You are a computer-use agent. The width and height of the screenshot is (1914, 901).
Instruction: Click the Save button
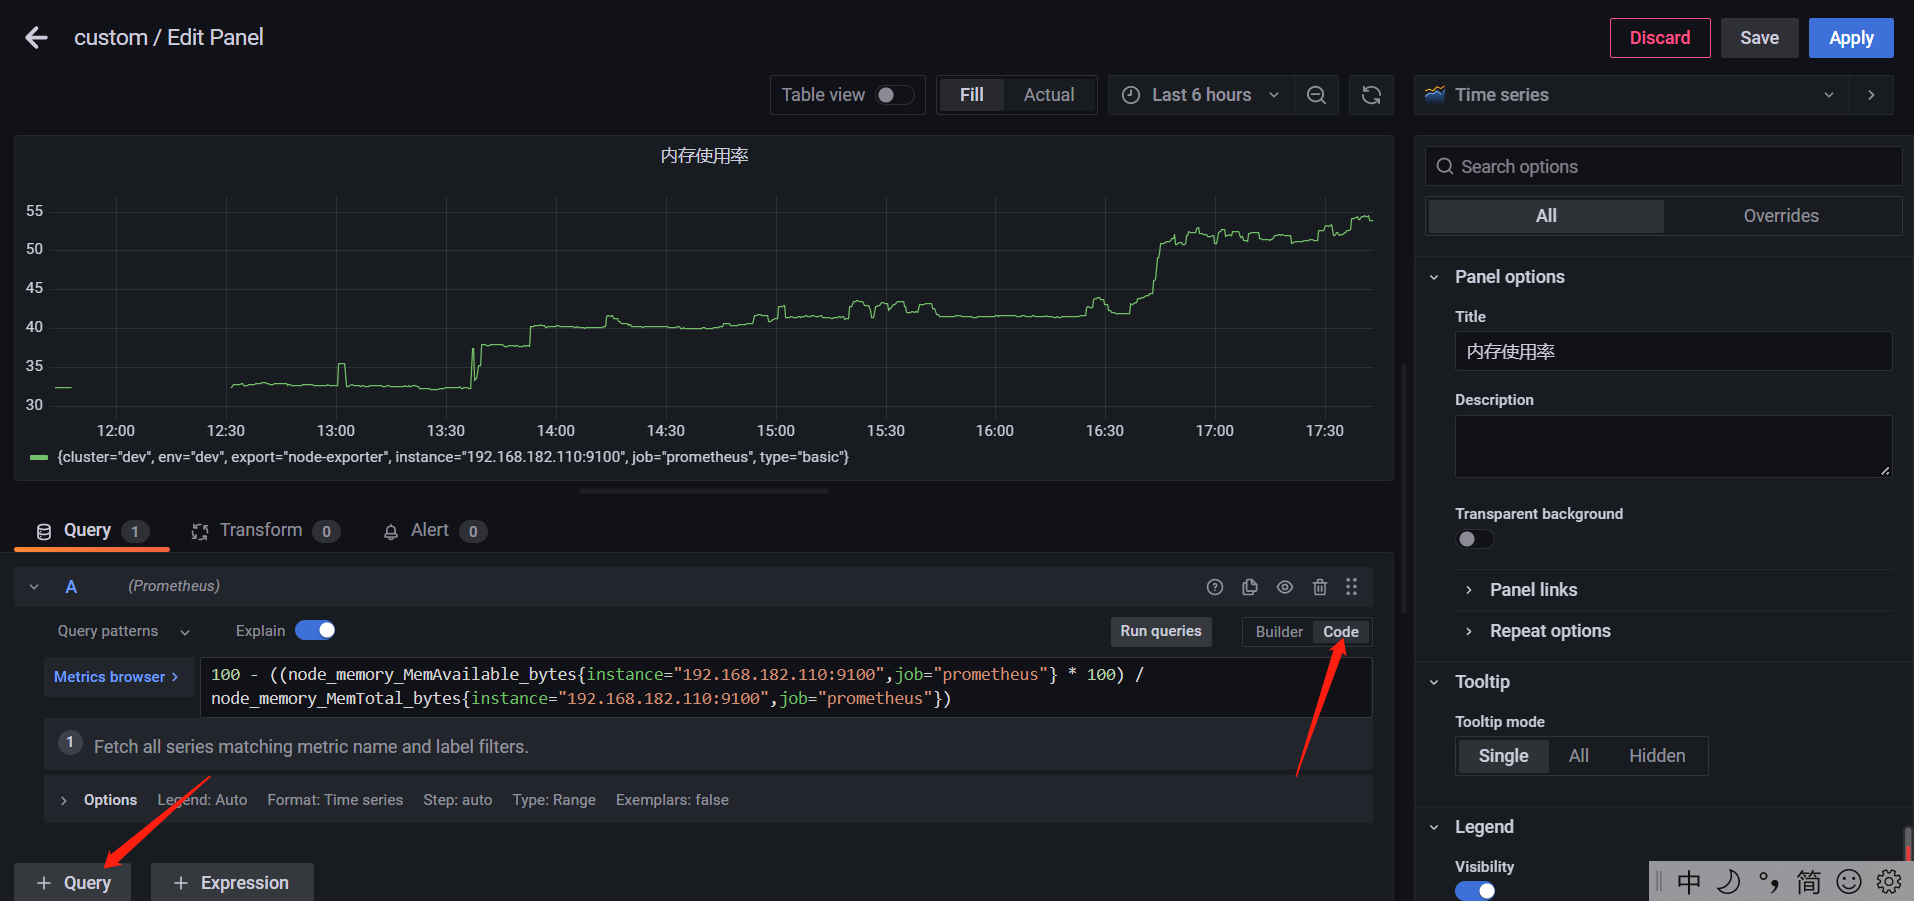(1759, 38)
